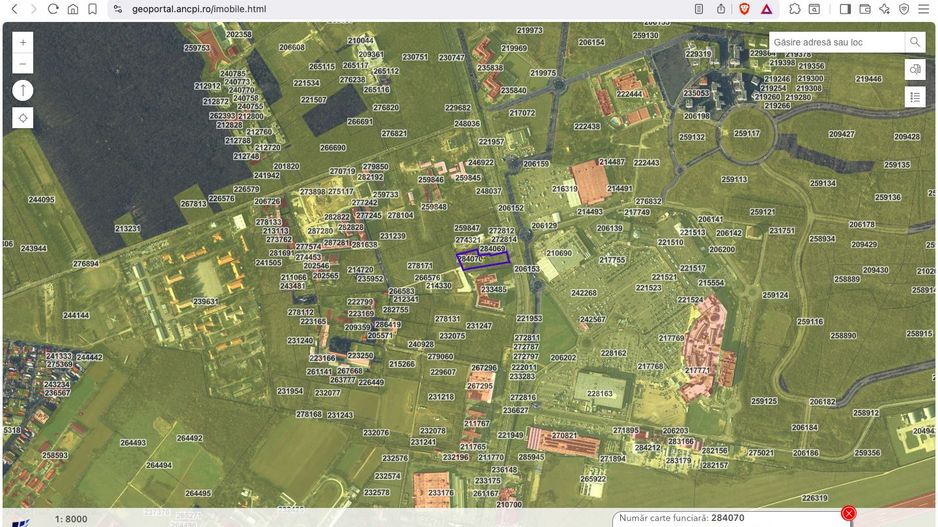Click parcel label 231751
Image resolution: width=938 pixels, height=527 pixels.
(782, 230)
